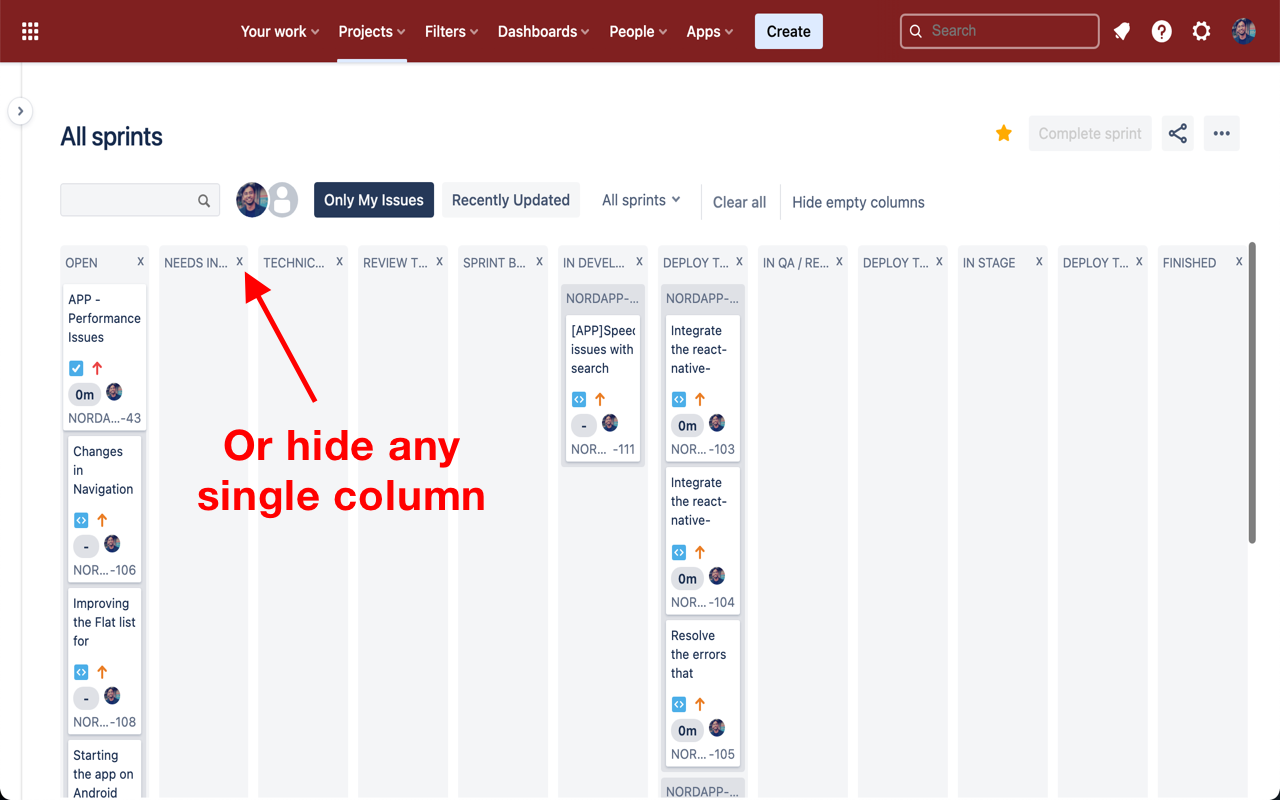The width and height of the screenshot is (1280, 800).
Task: Click the Create button
Action: tap(788, 31)
